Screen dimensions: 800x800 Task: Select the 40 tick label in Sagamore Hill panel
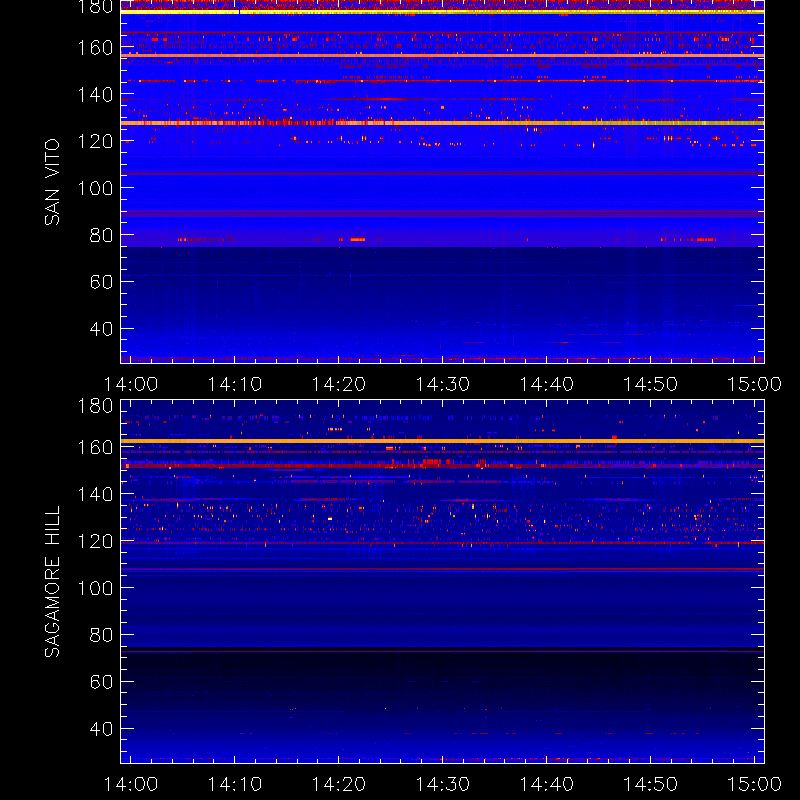101,729
